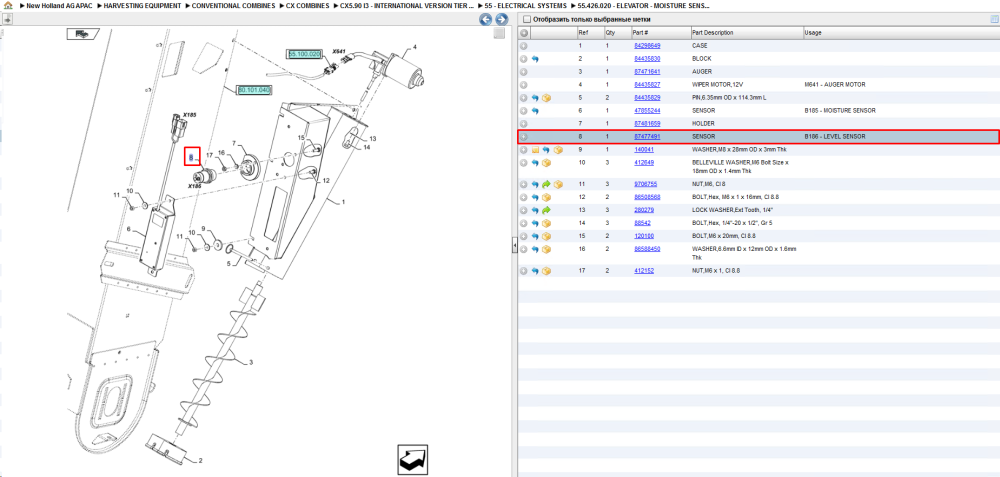
Task: Open part number 87471641 link
Action: (x=647, y=72)
